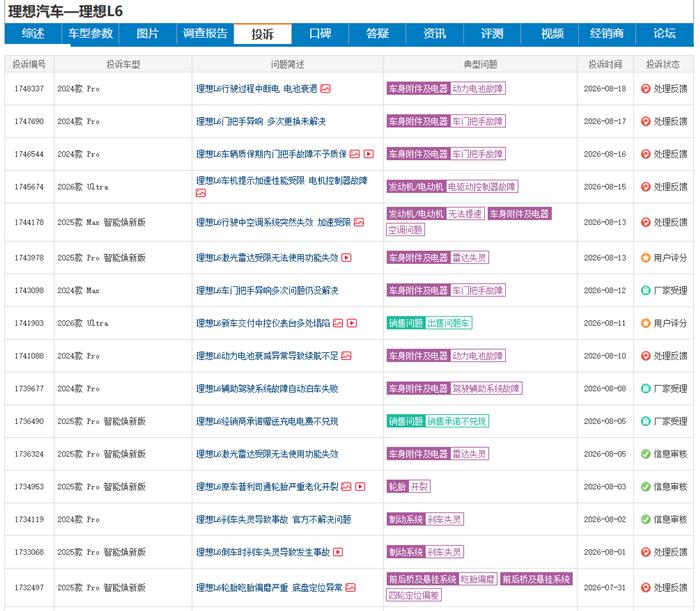Click 无法提速 tag in row 1744178
The image size is (700, 611).
[465, 214]
